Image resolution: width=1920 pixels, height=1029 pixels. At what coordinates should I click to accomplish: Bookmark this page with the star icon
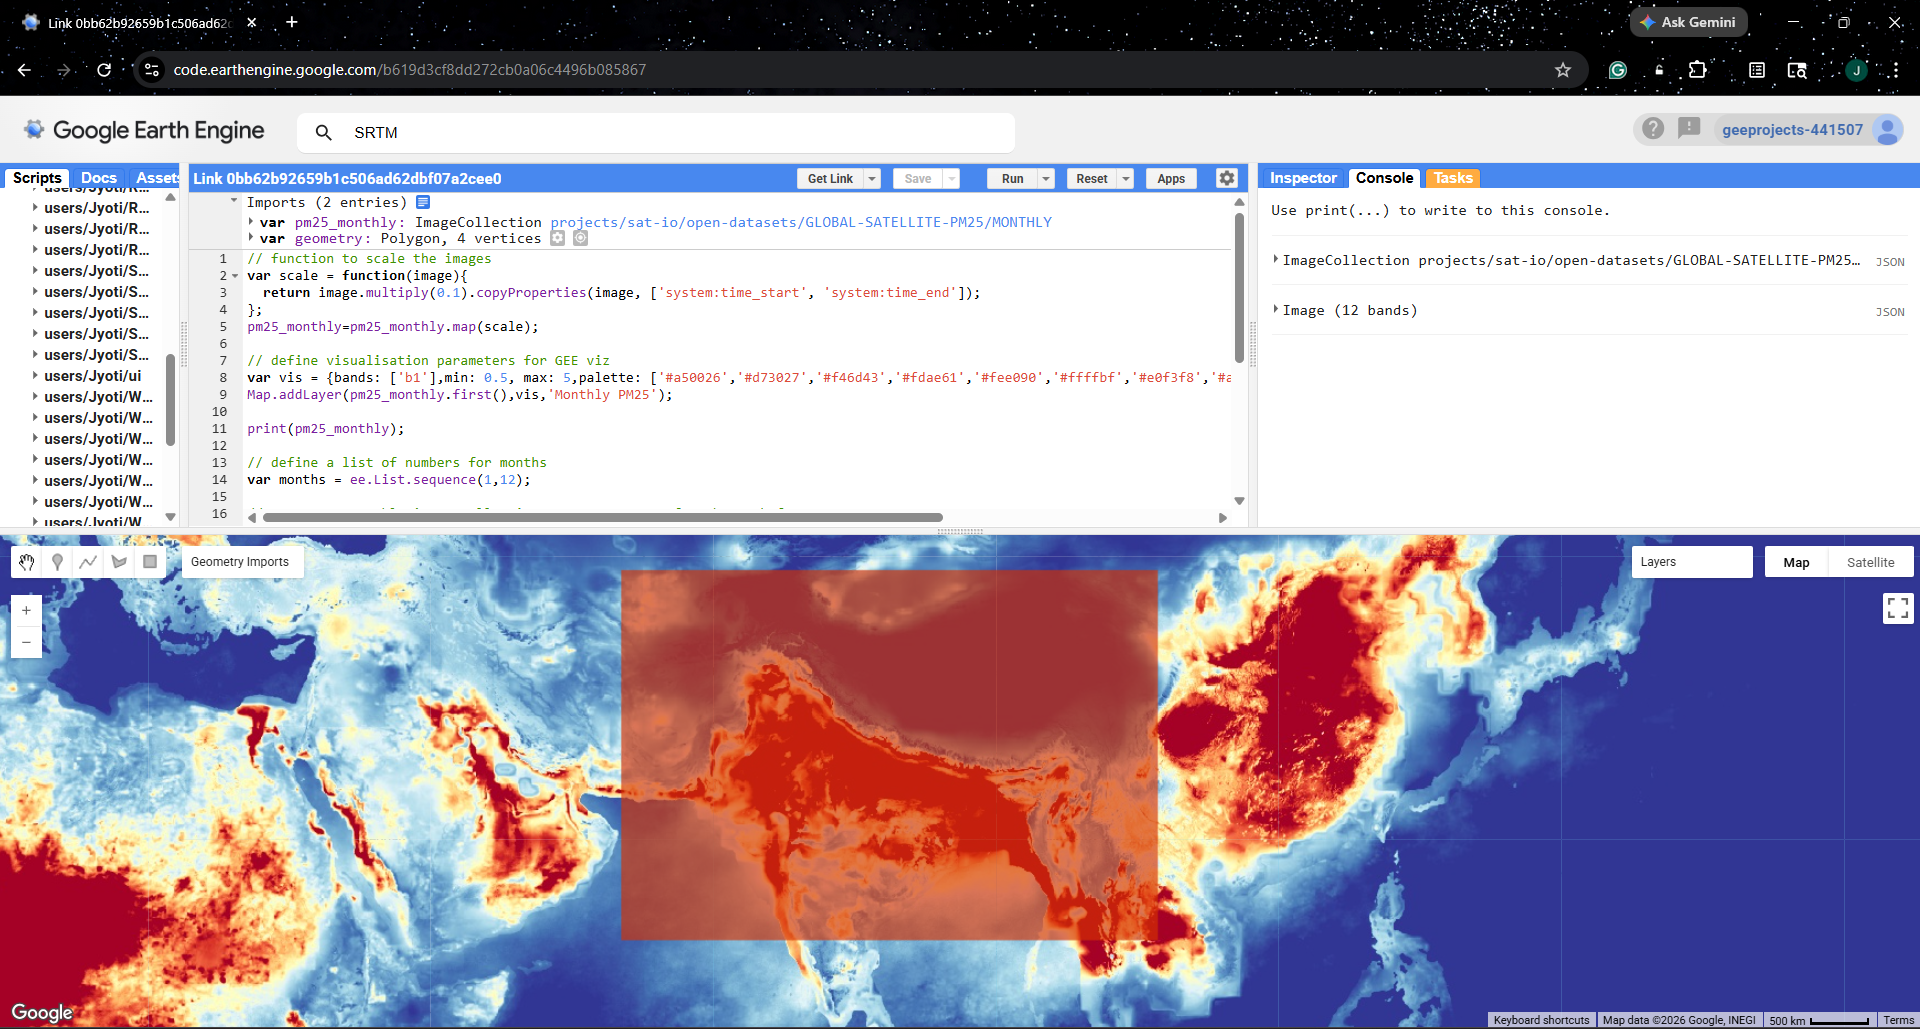click(x=1563, y=70)
